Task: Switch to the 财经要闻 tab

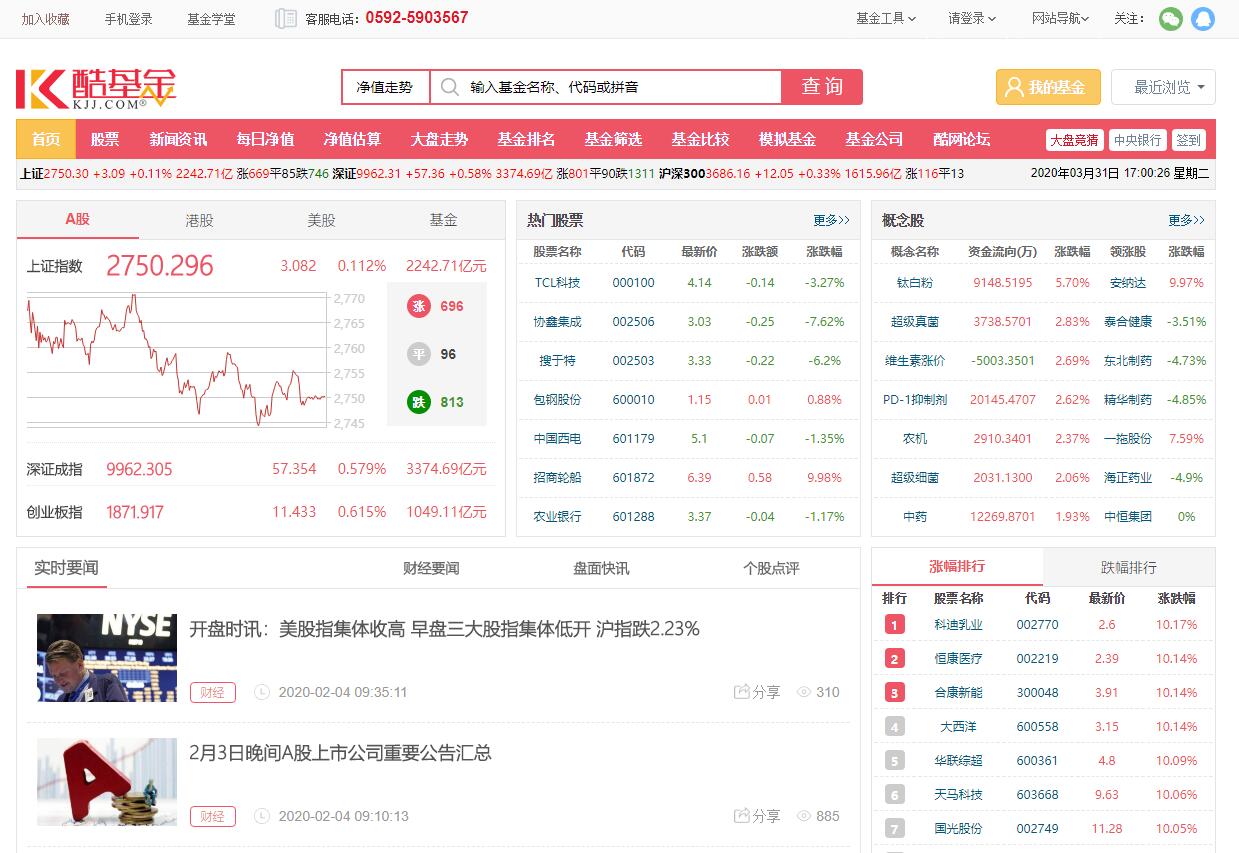Action: coord(431,568)
